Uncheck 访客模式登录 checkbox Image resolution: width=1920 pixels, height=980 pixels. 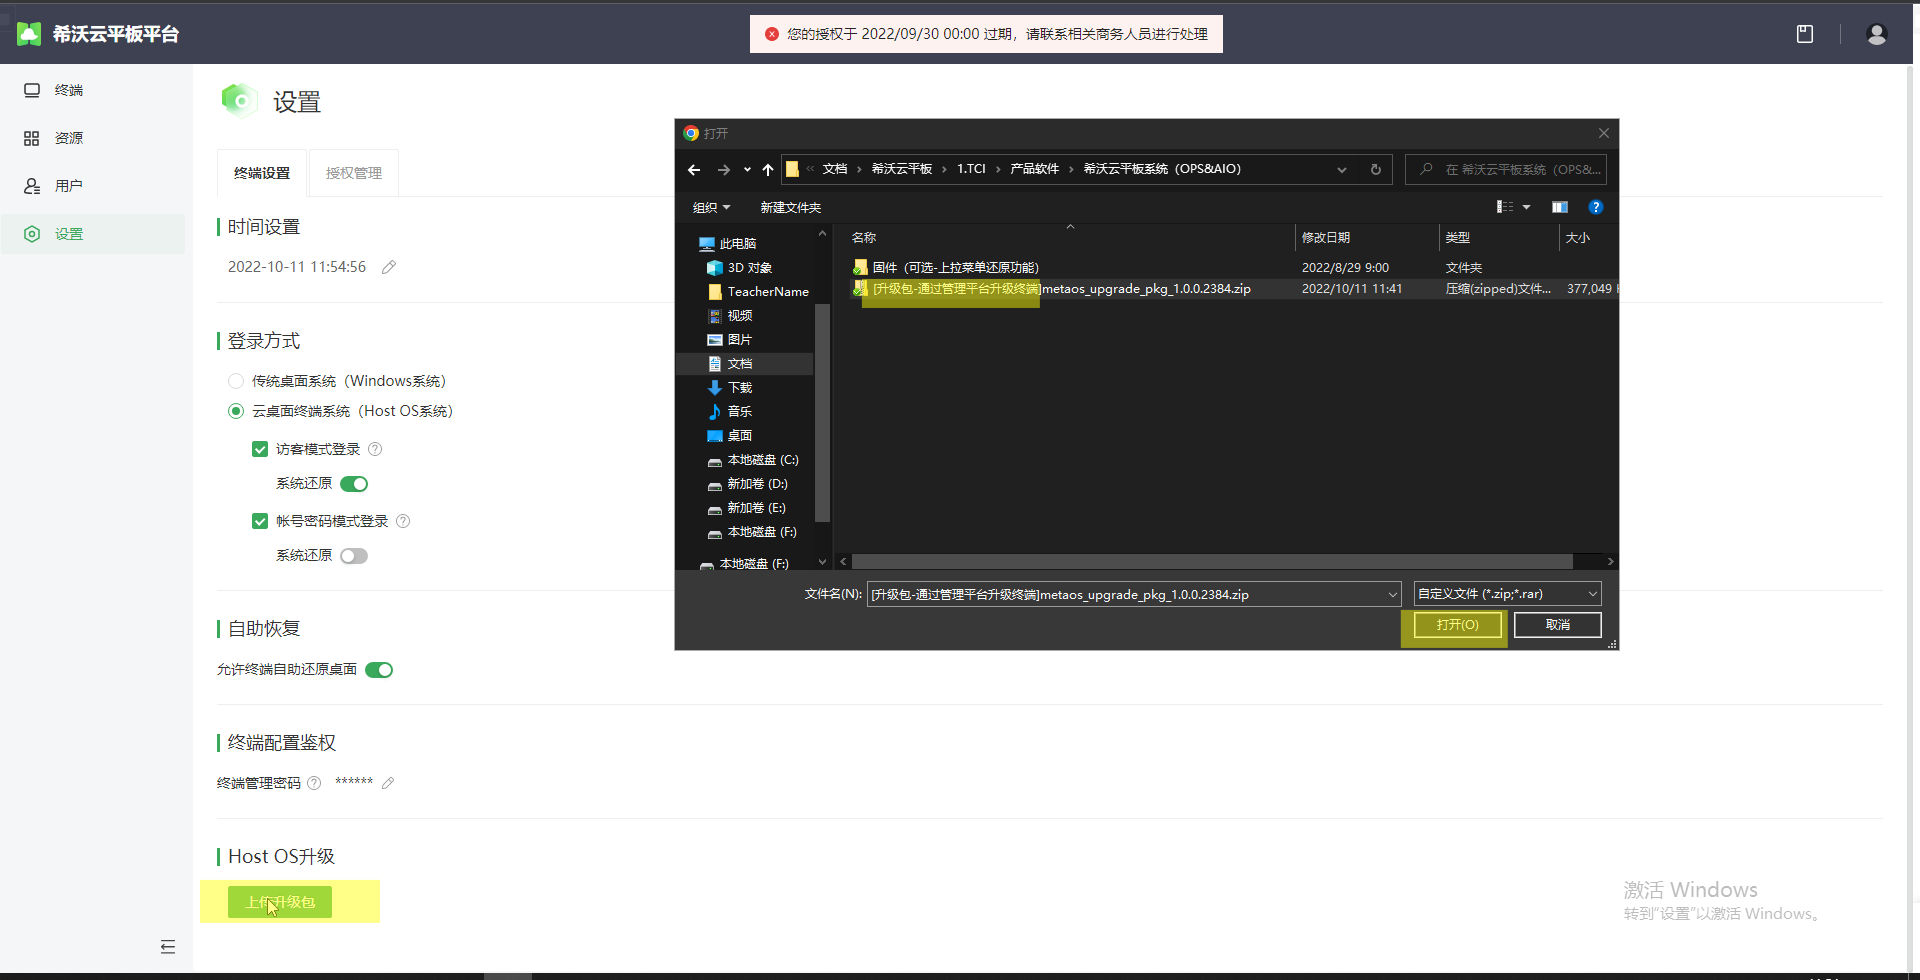pyautogui.click(x=260, y=449)
